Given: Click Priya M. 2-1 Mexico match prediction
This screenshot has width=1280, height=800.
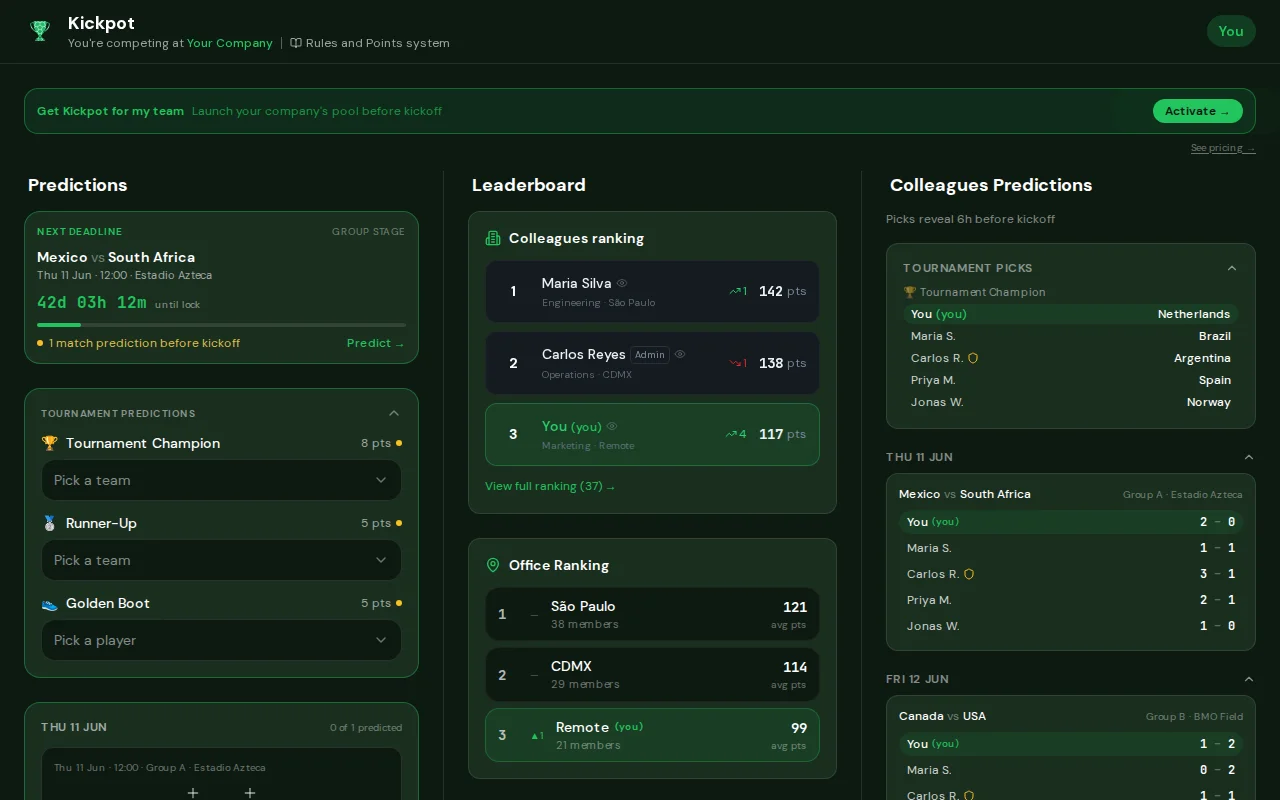Looking at the screenshot, I should pos(1071,600).
